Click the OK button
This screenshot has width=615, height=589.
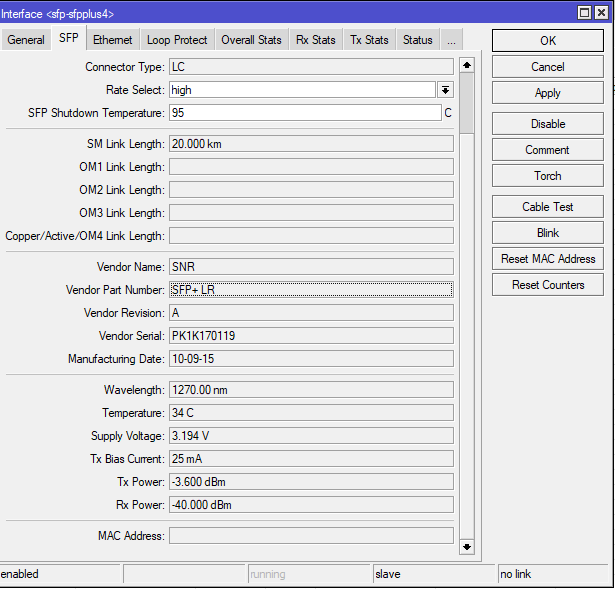click(x=547, y=41)
